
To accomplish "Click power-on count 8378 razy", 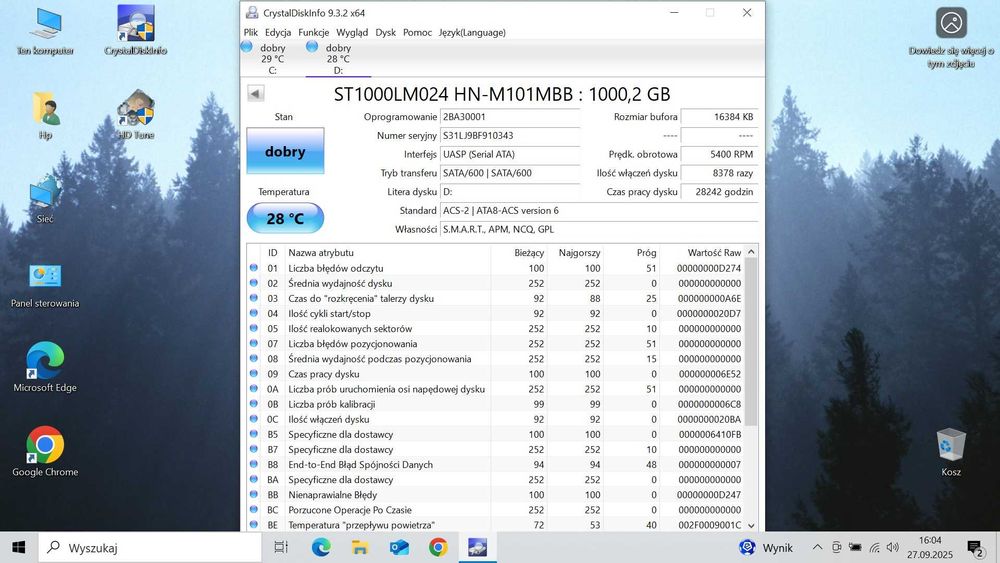I will [719, 173].
